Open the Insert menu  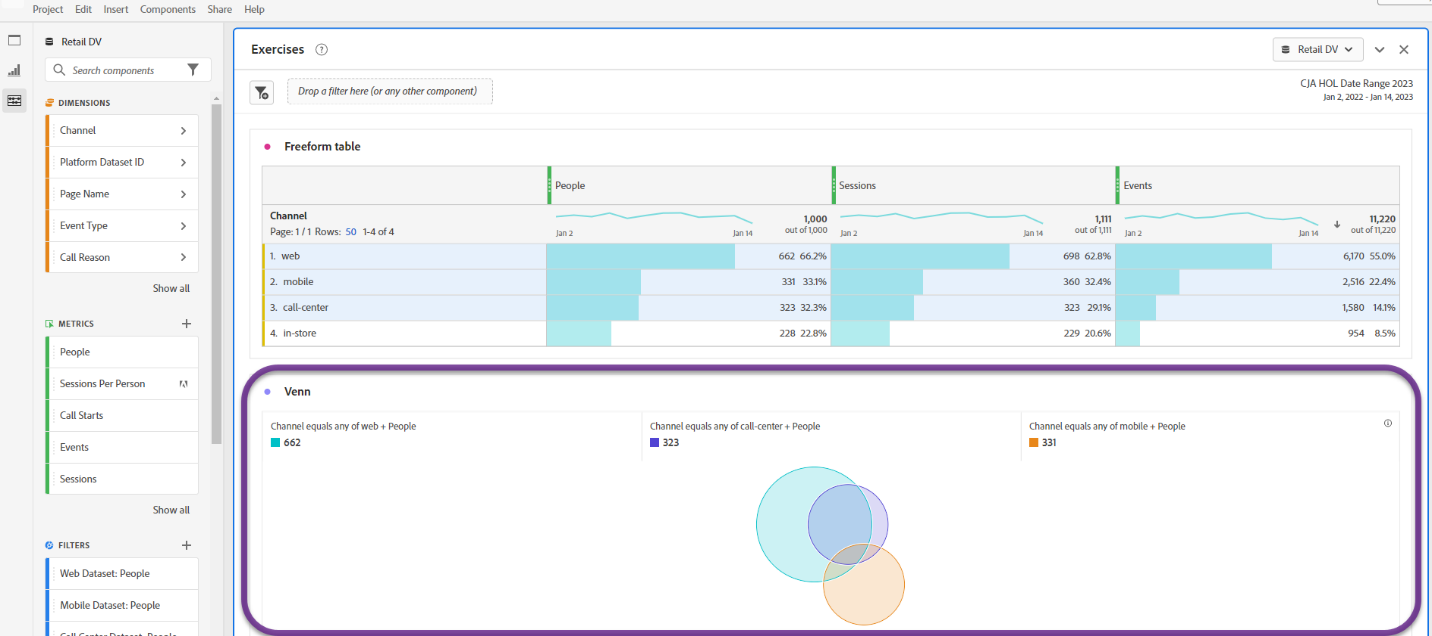(x=116, y=9)
